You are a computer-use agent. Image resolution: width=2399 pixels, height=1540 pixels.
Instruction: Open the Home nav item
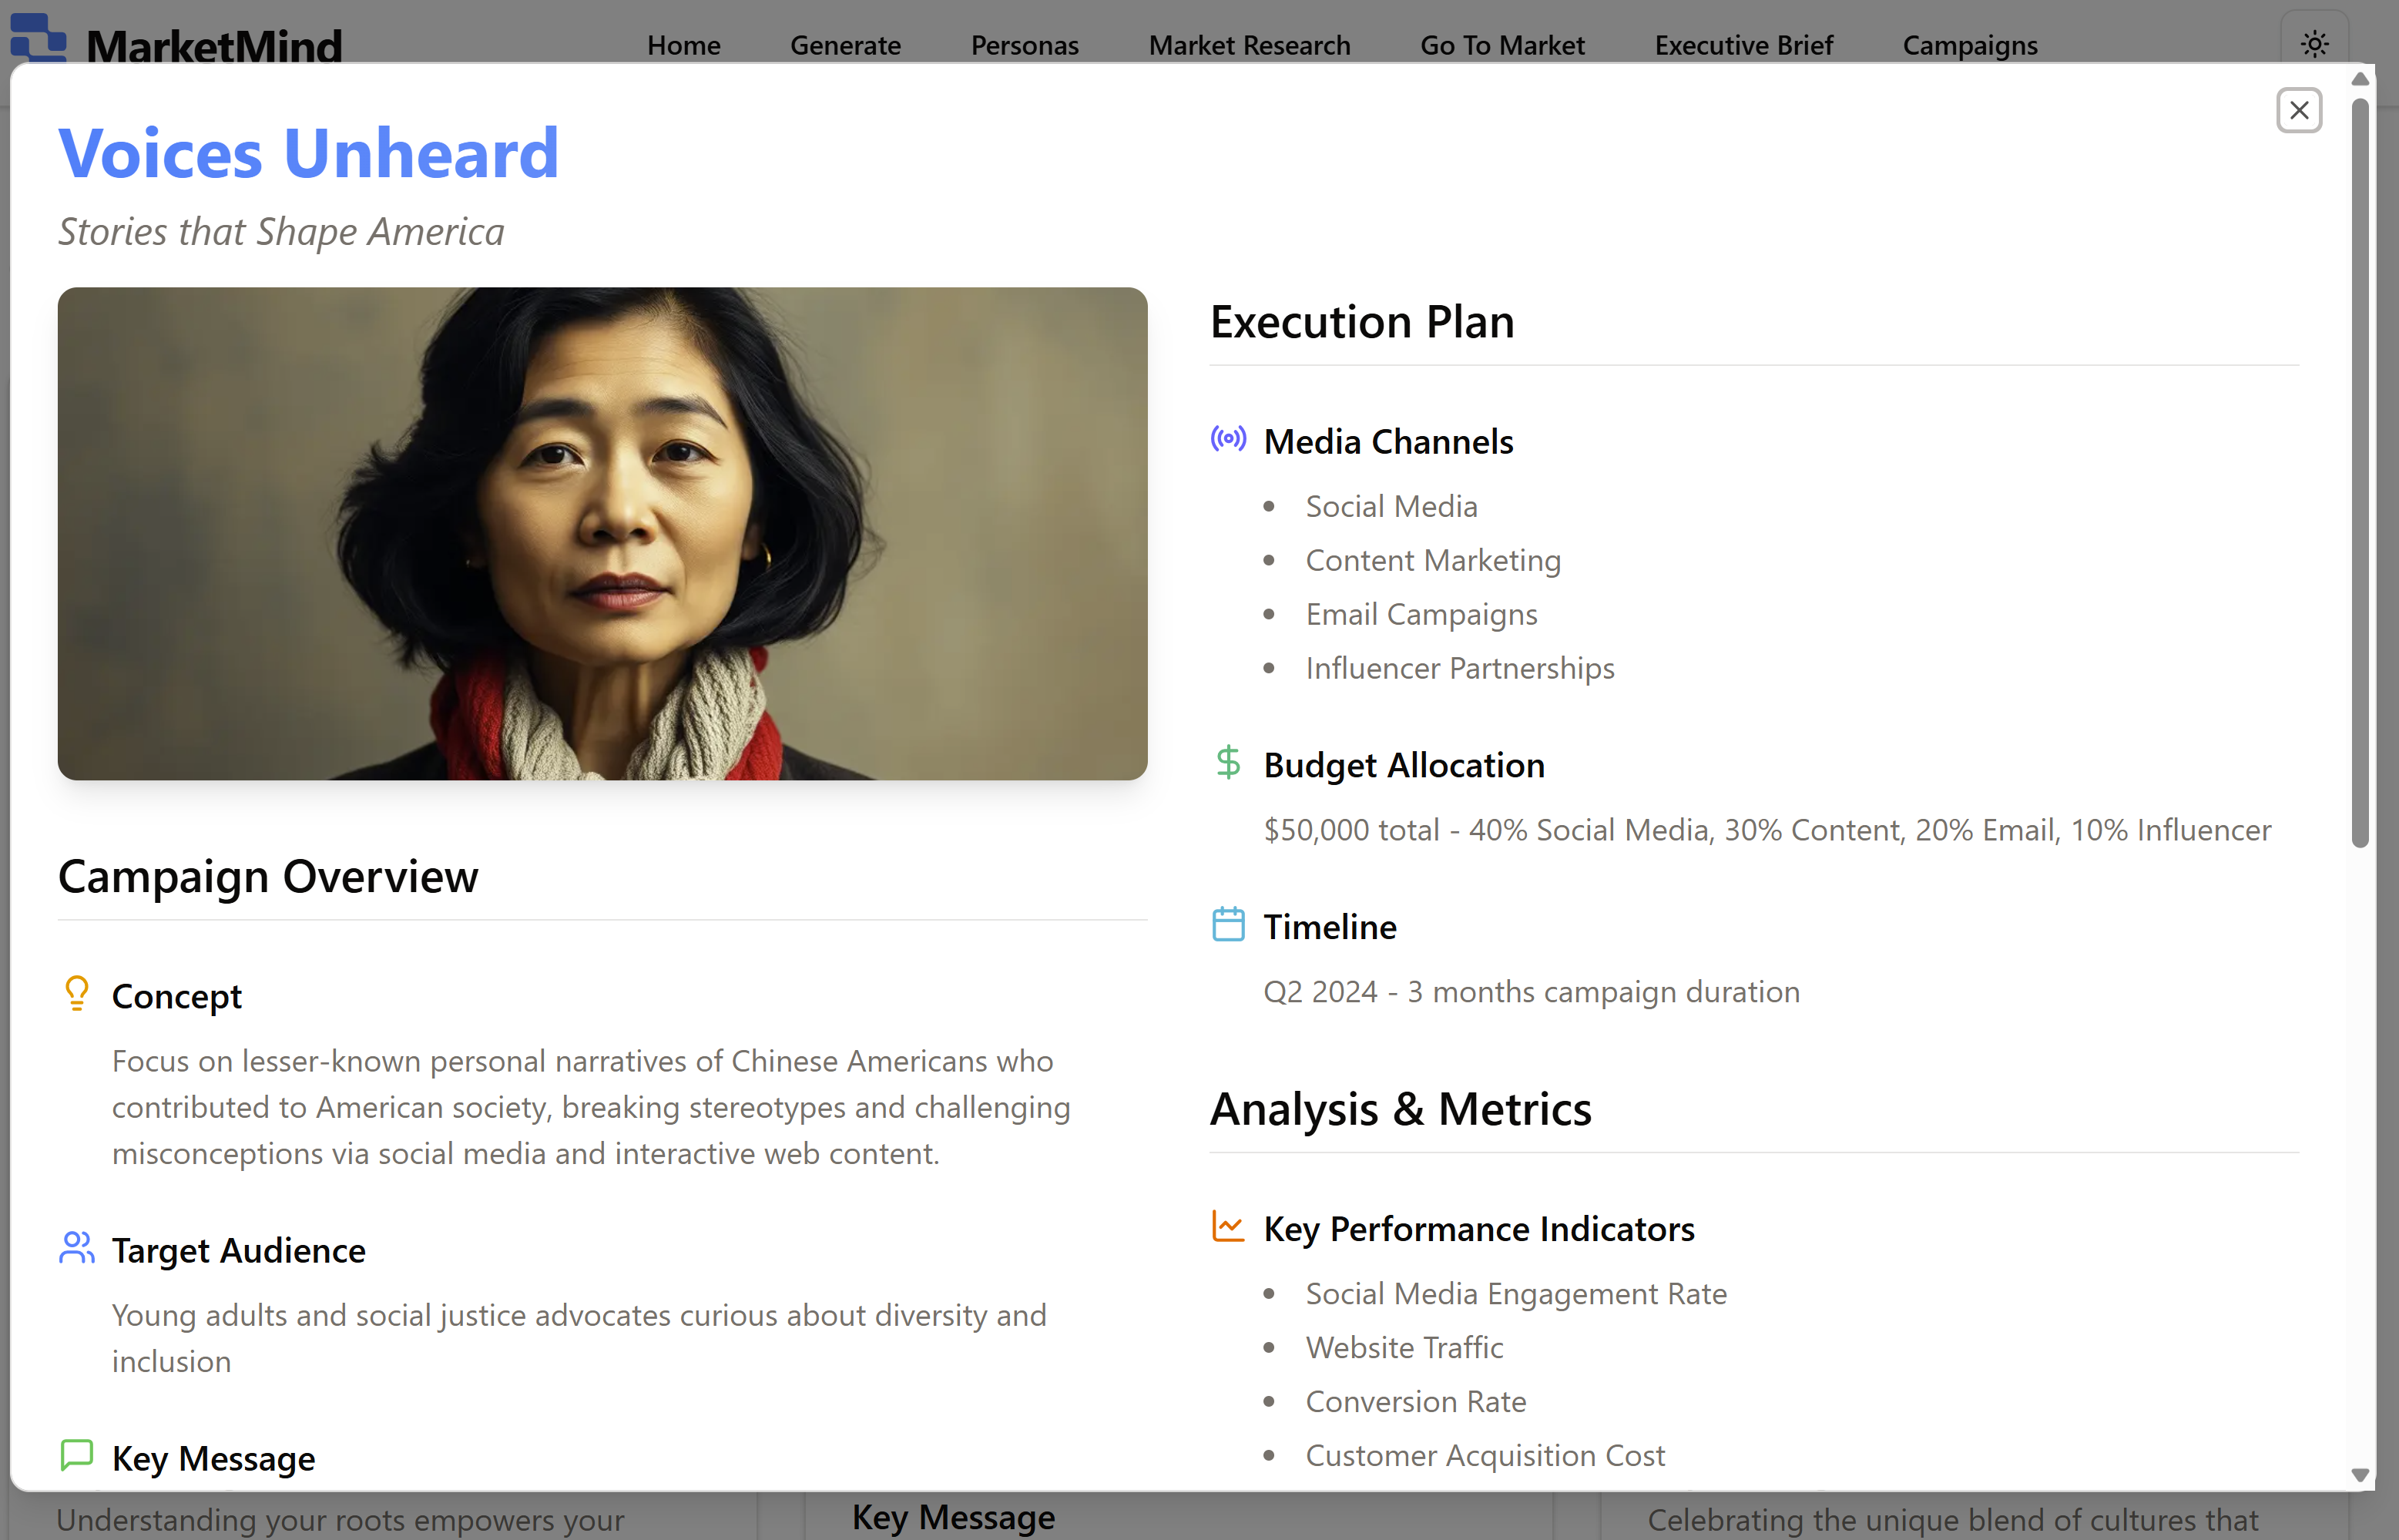[683, 45]
